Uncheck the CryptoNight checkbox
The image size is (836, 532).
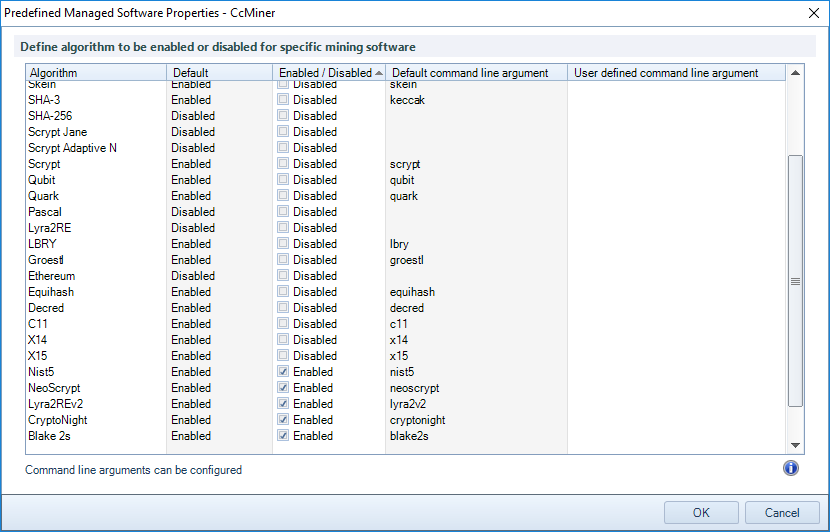pyautogui.click(x=283, y=419)
